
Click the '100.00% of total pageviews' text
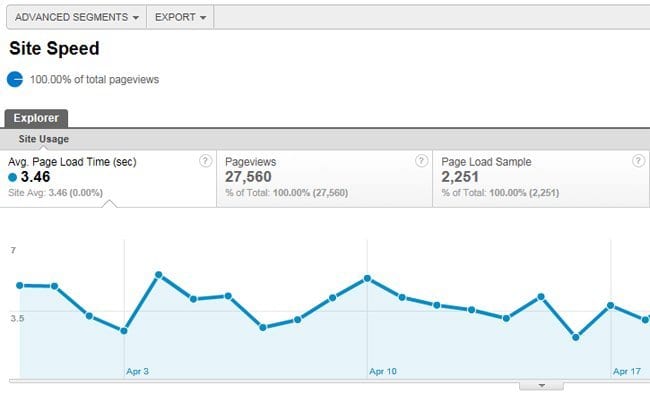[95, 79]
